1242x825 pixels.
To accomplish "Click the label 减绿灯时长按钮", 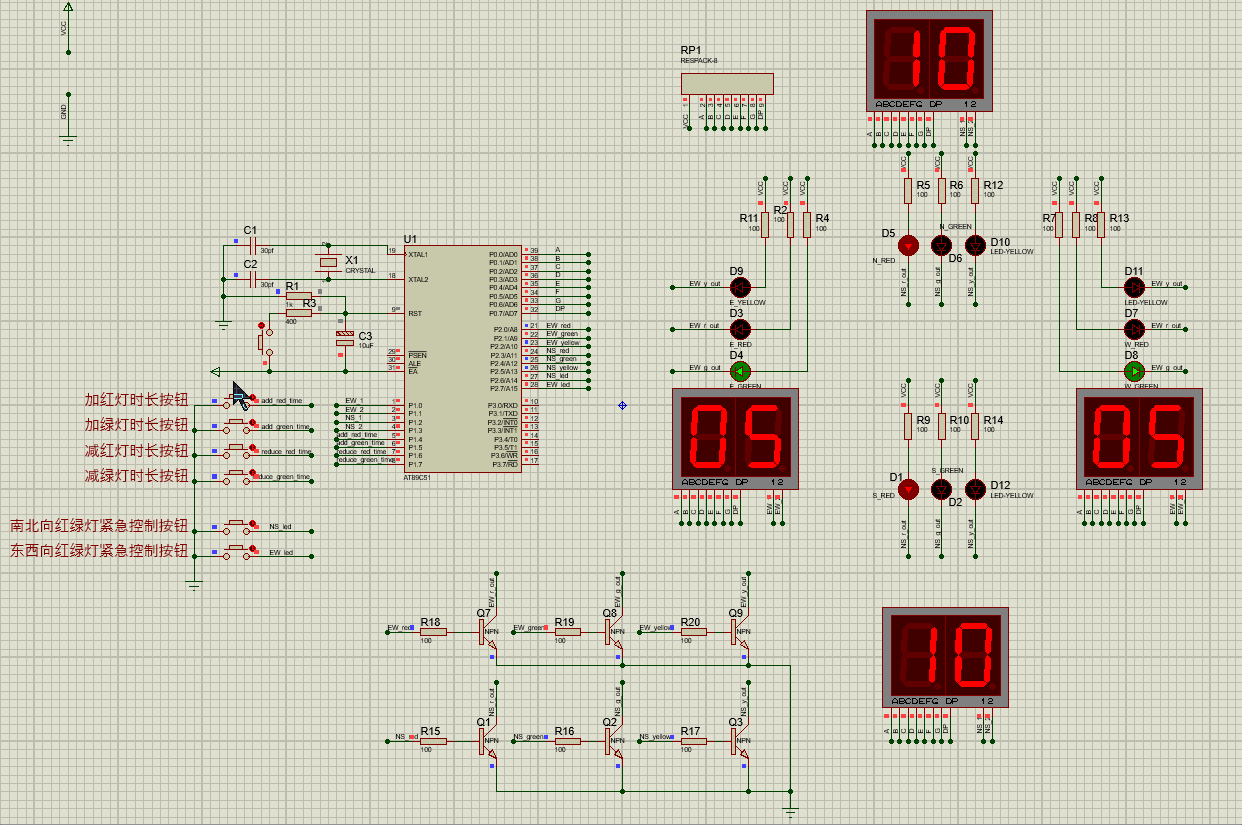I will 136,475.
